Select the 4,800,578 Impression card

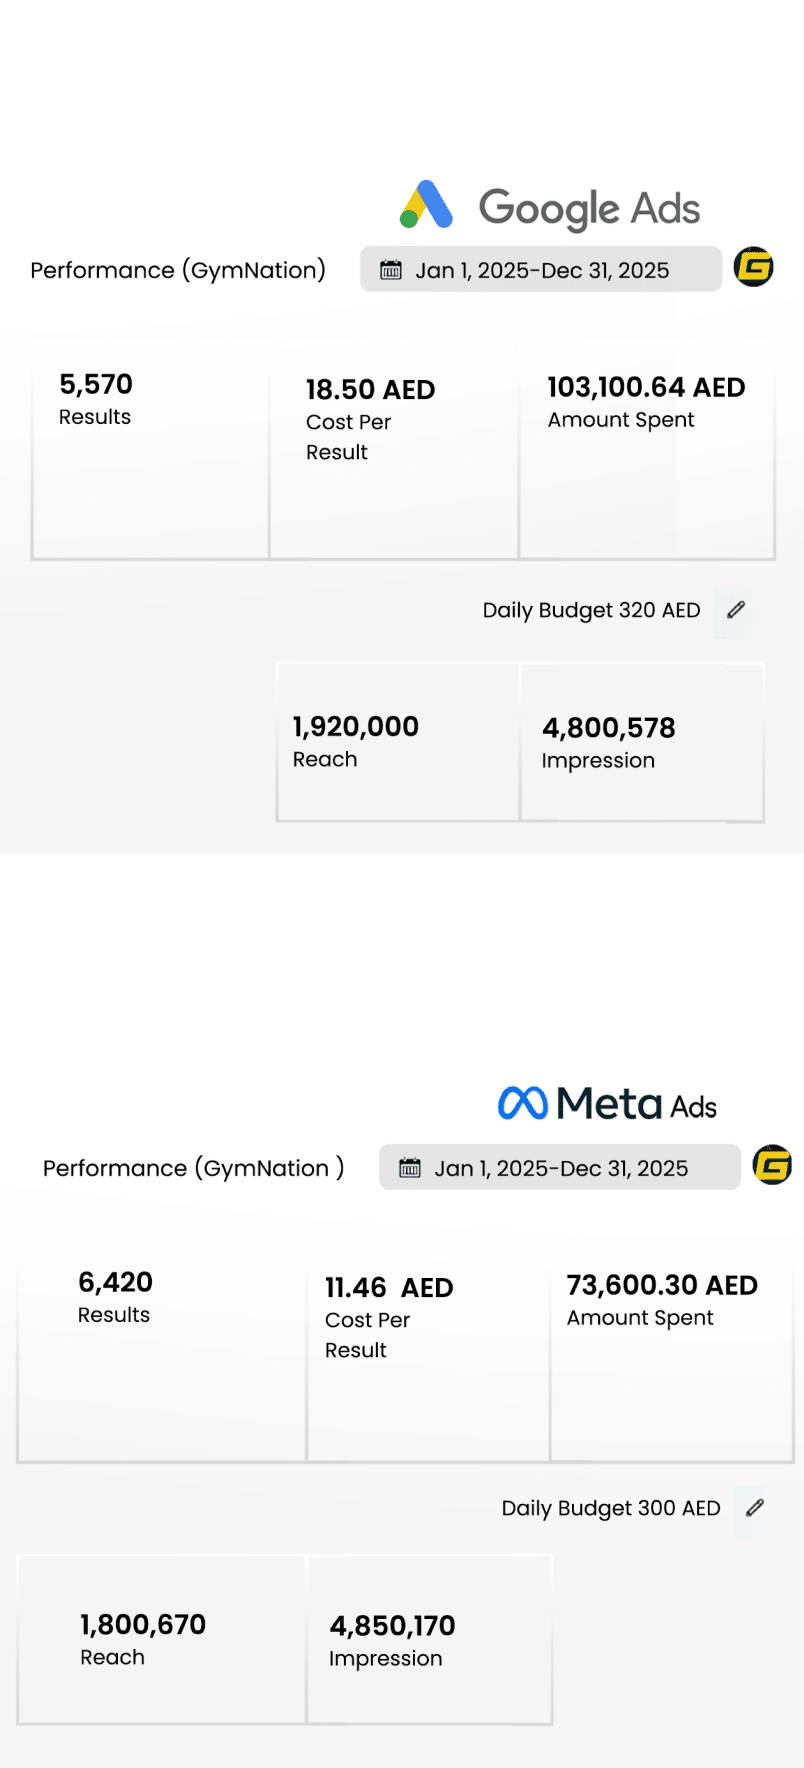pyautogui.click(x=641, y=742)
